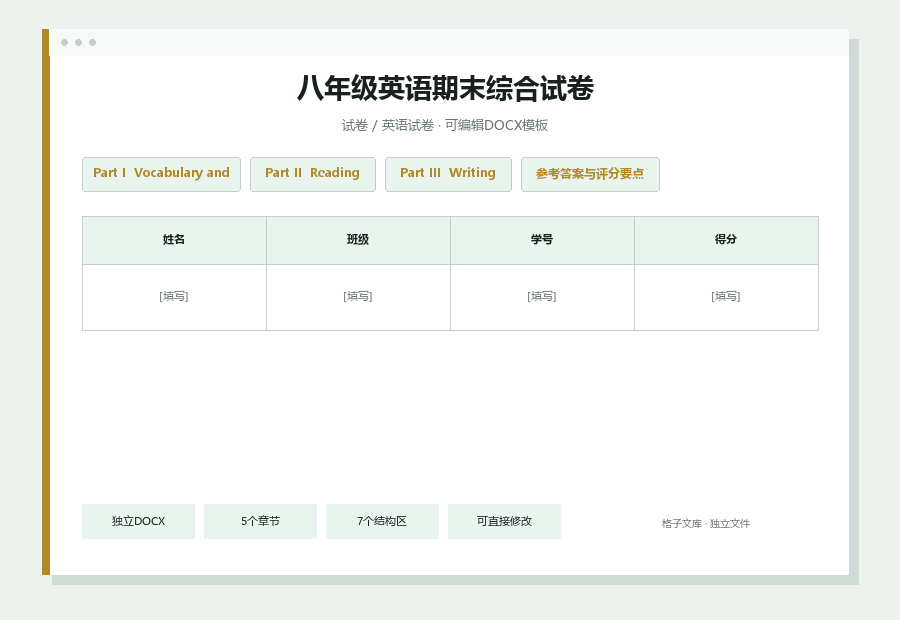Click the [填写] cell under 姓名
Viewport: 900px width, 620px height.
point(174,297)
